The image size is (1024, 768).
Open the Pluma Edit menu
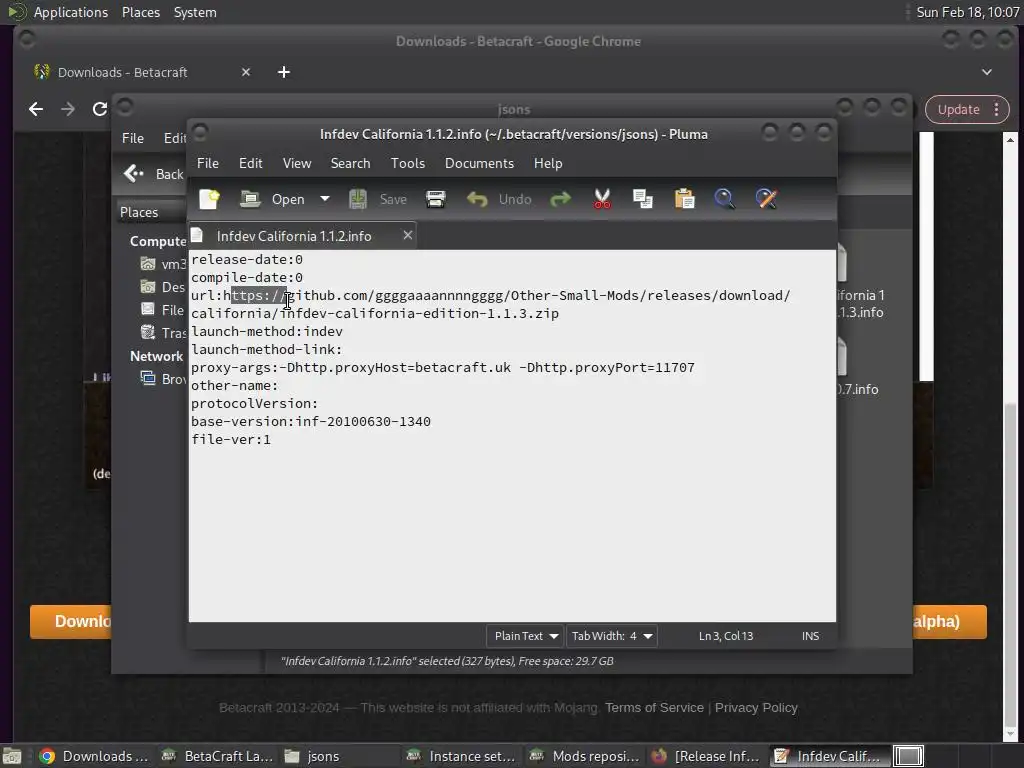click(x=251, y=163)
